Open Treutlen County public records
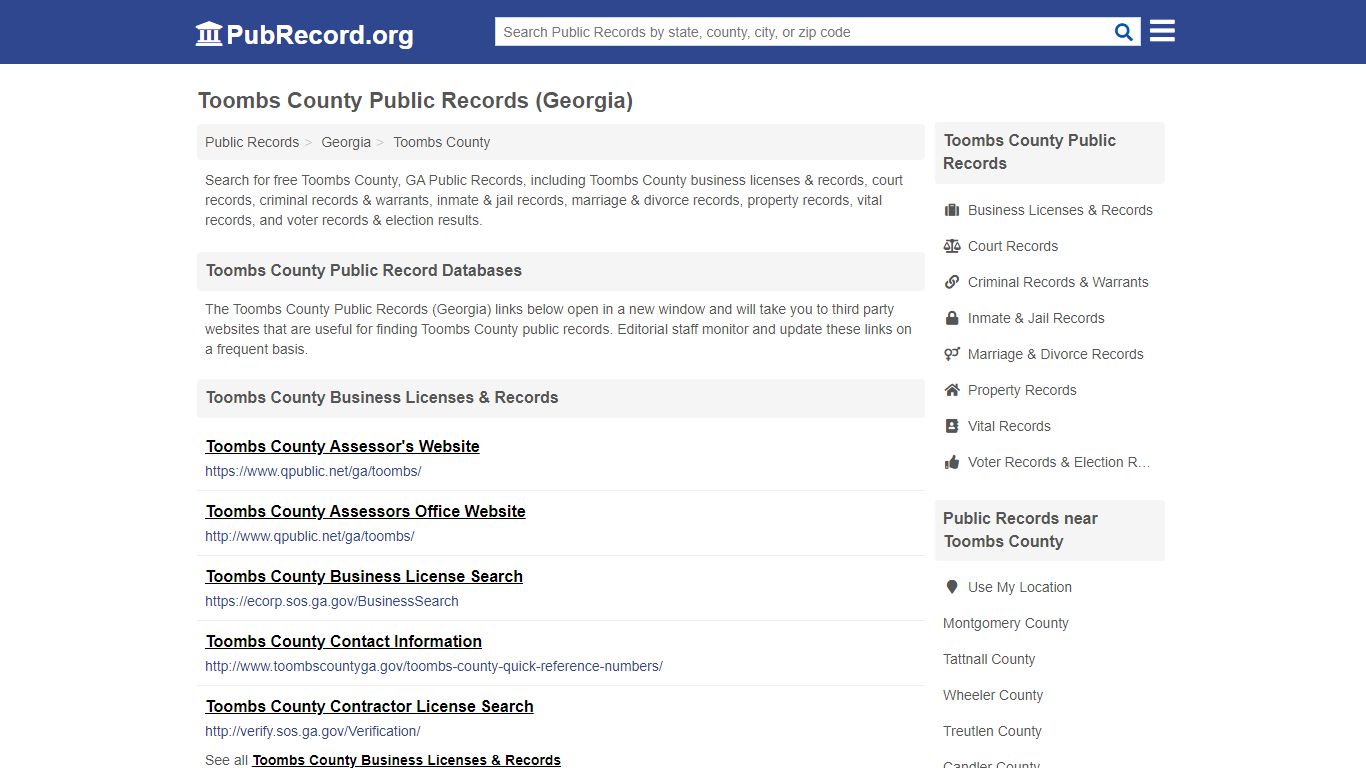 [992, 731]
